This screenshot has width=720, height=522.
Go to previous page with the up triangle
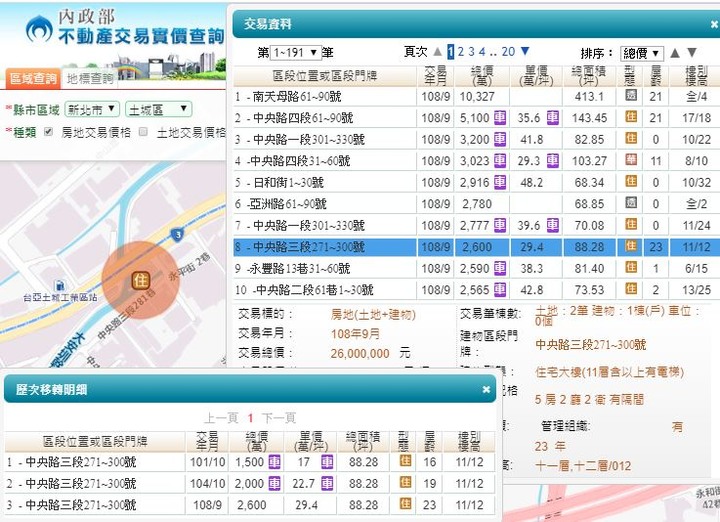coord(438,52)
